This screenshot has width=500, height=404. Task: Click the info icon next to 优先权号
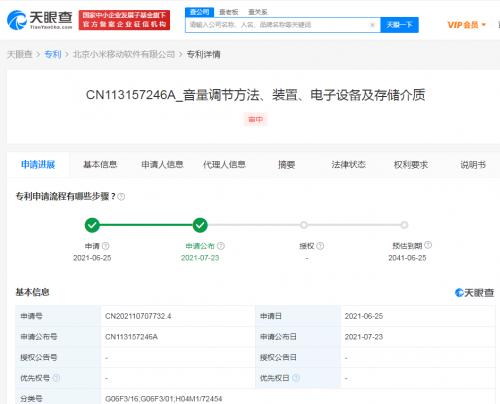57,378
